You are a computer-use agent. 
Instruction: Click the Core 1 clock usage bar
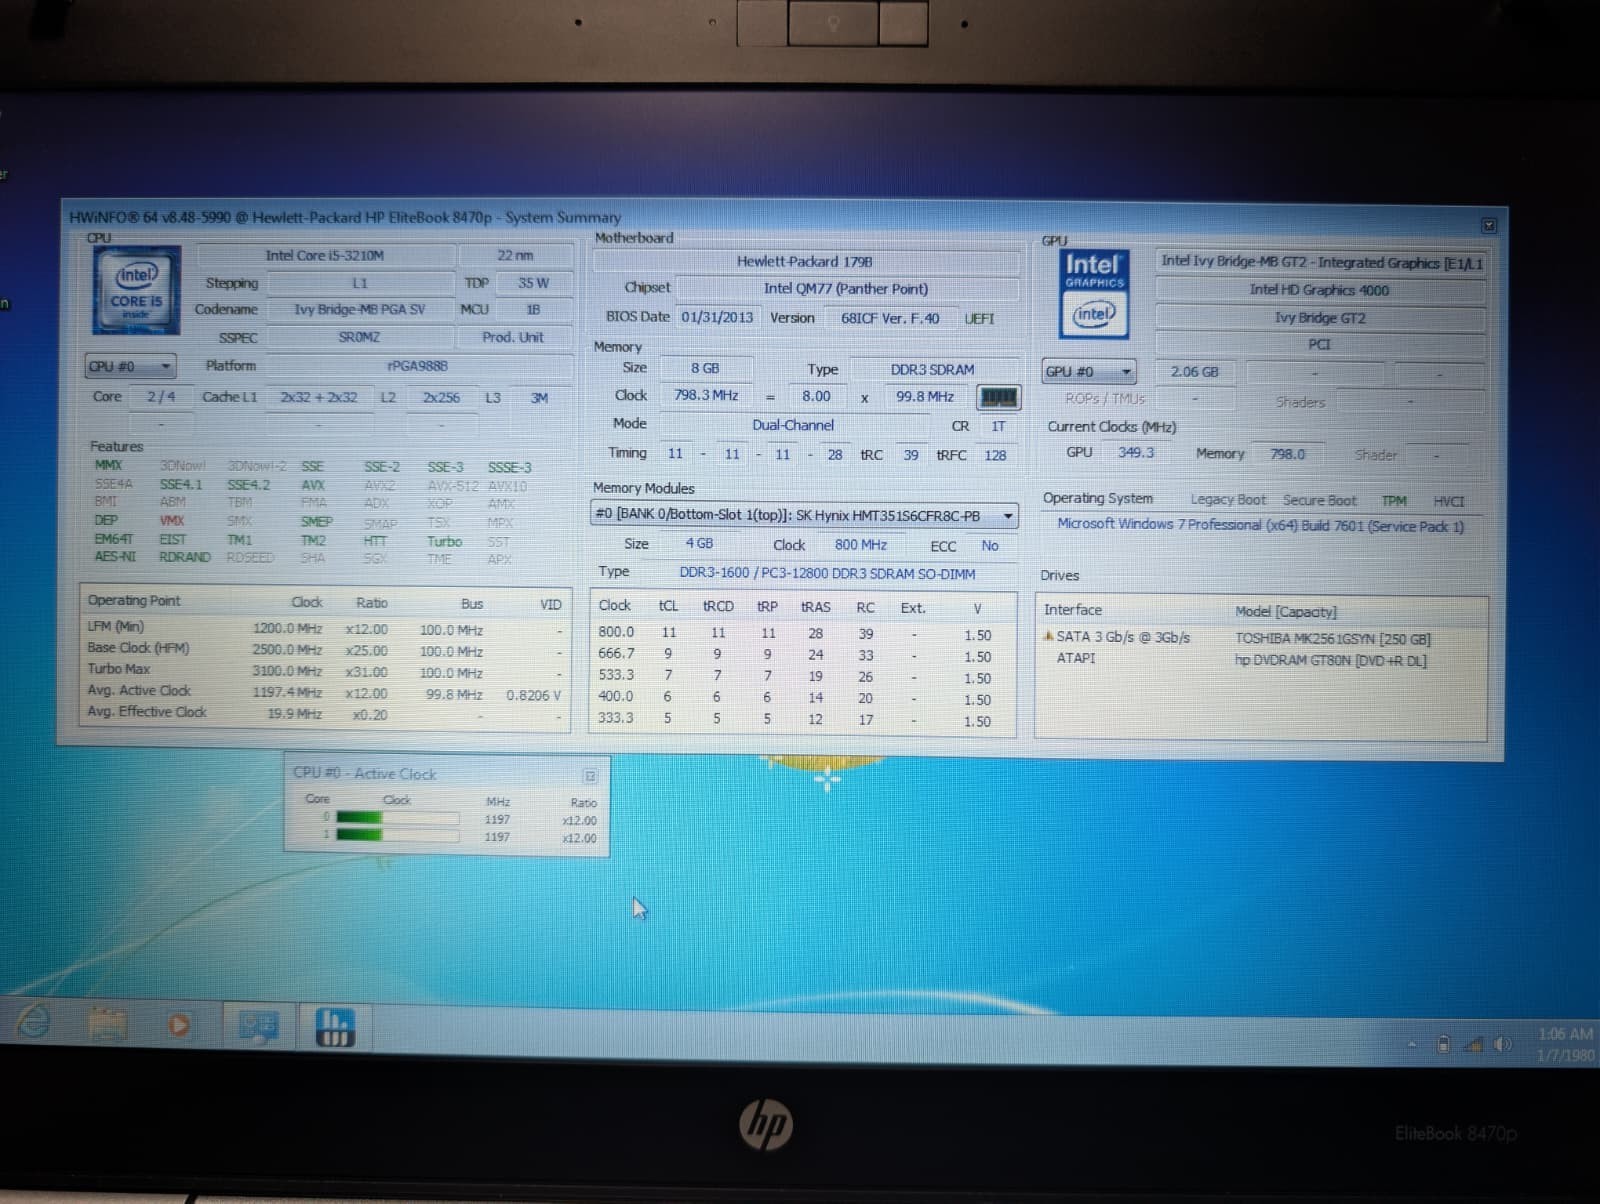(397, 836)
